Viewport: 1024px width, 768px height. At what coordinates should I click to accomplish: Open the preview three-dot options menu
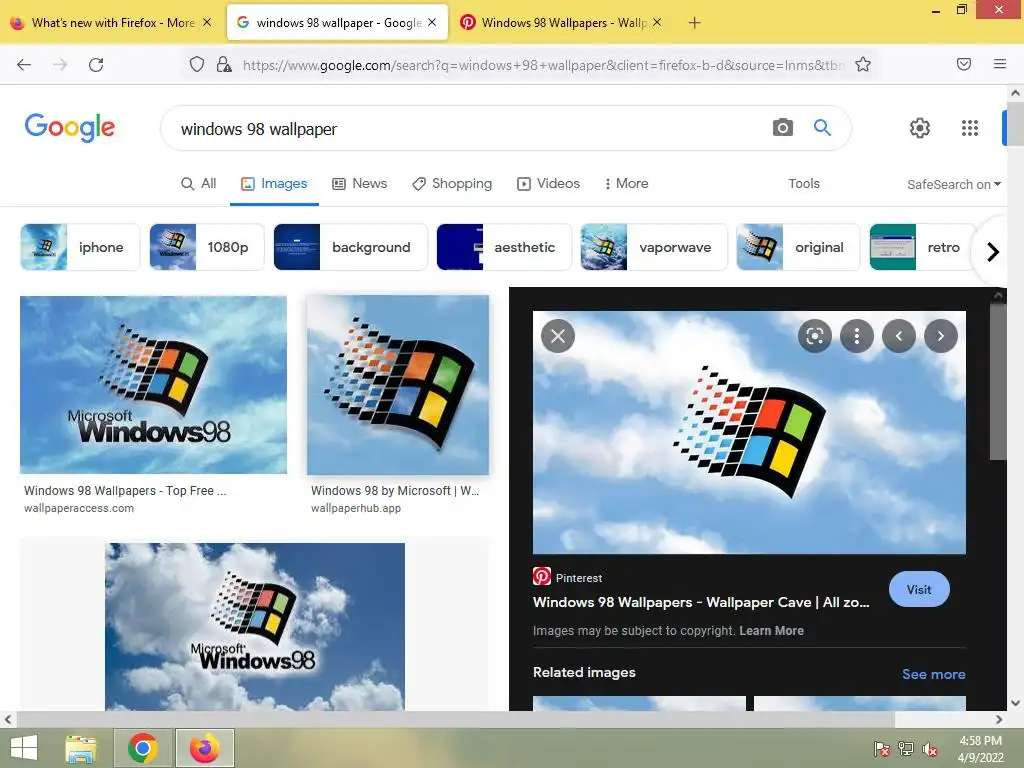(857, 336)
